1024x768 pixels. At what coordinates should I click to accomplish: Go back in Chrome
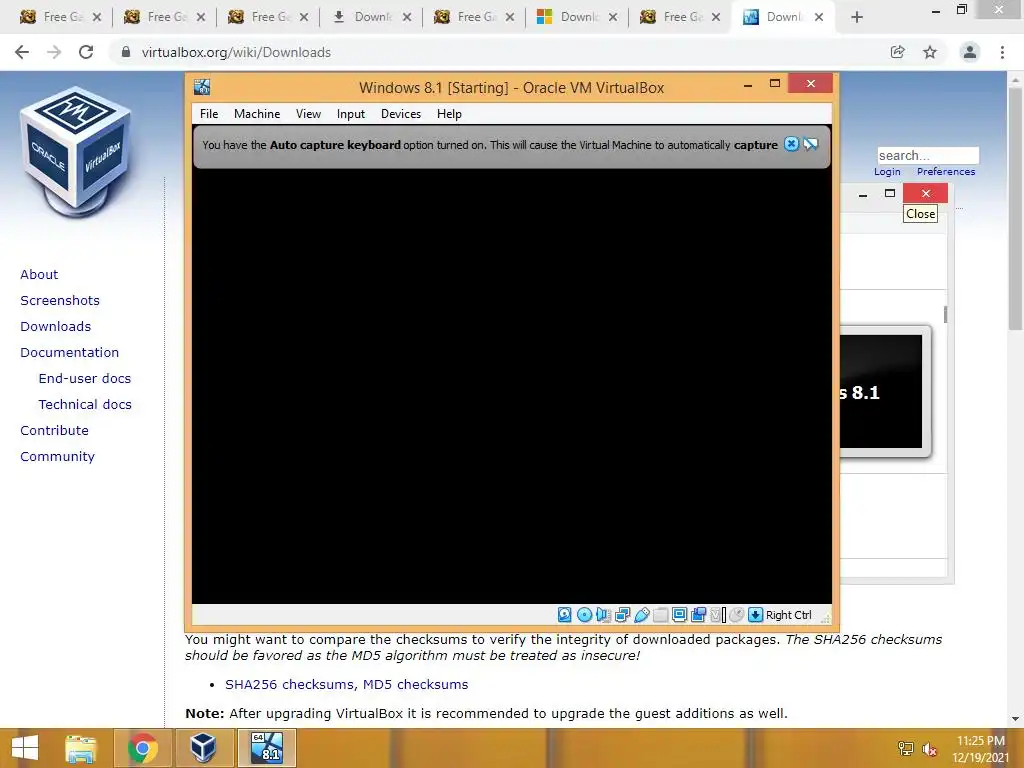[22, 52]
